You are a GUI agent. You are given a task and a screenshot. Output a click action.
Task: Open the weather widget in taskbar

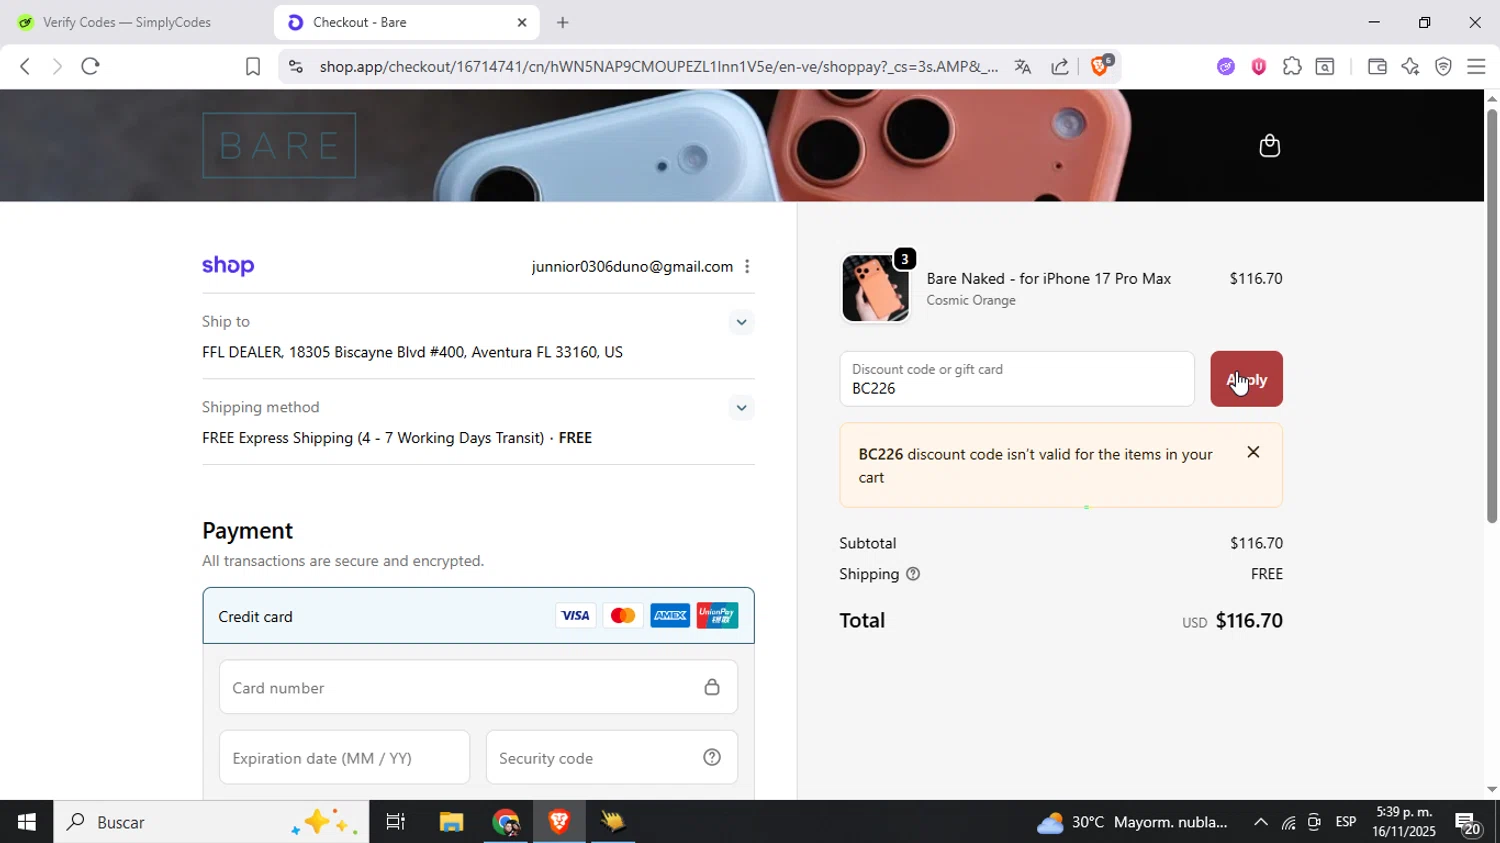coord(1132,822)
